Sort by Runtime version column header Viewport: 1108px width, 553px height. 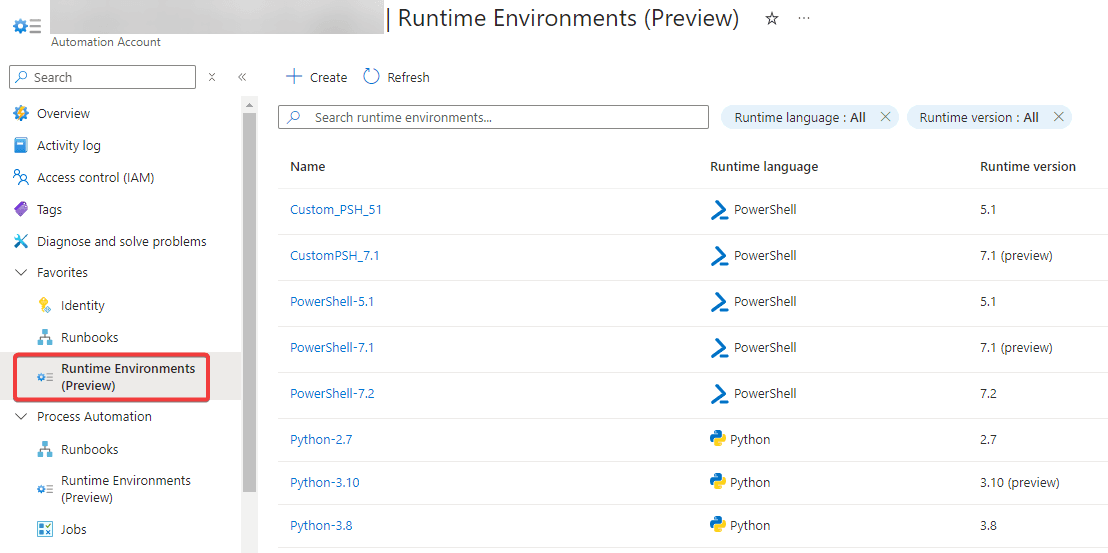[x=1028, y=167]
